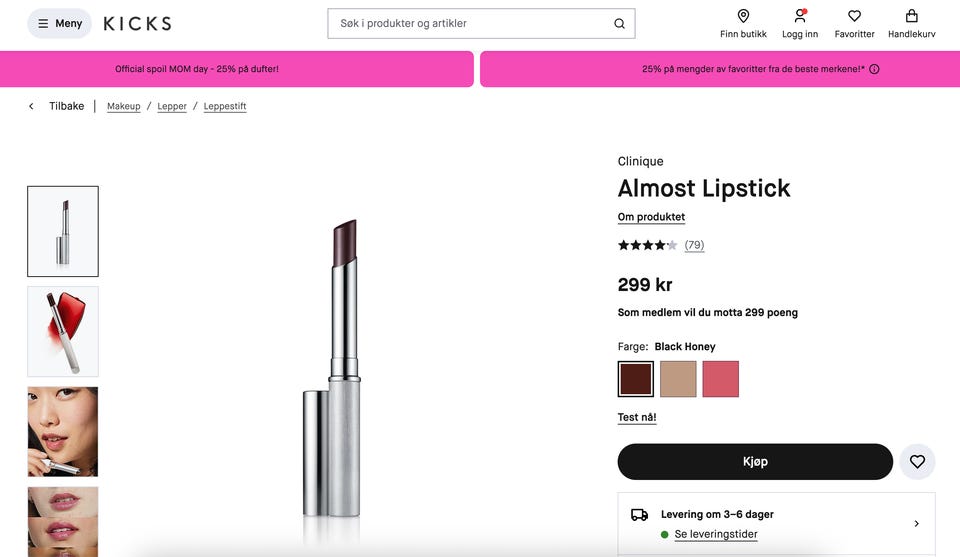Viewport: 960px width, 557px height.
Task: Go back using the Tilbake arrow
Action: click(31, 106)
